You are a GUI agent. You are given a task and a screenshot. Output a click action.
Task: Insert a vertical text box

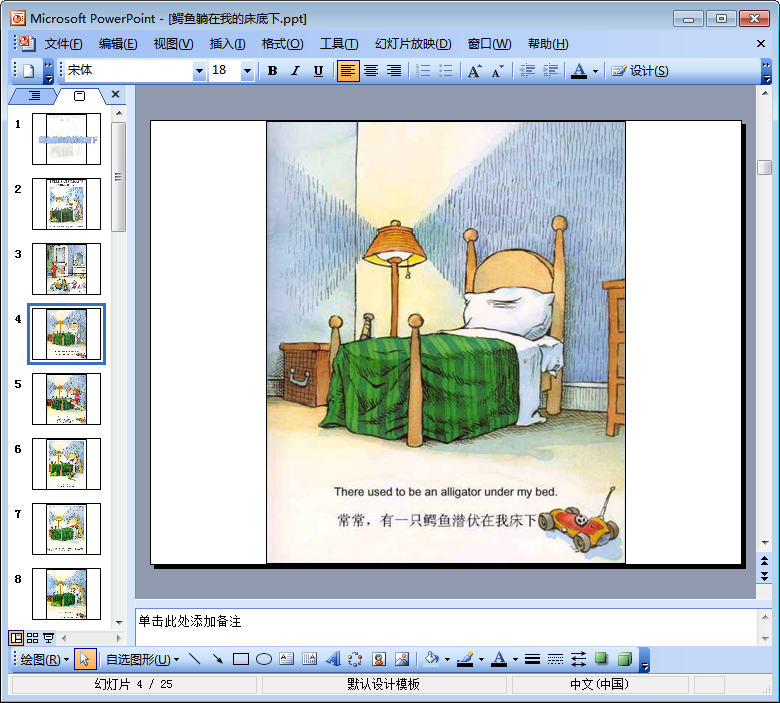[309, 660]
